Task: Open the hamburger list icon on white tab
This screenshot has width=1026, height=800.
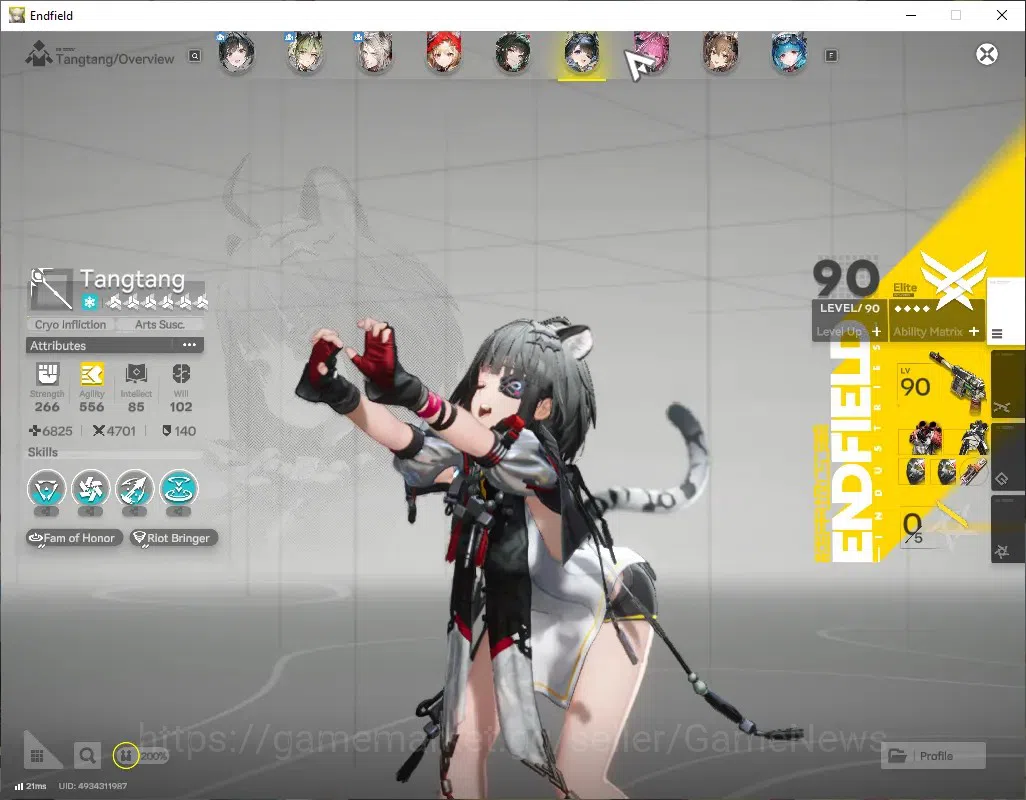Action: (x=997, y=334)
